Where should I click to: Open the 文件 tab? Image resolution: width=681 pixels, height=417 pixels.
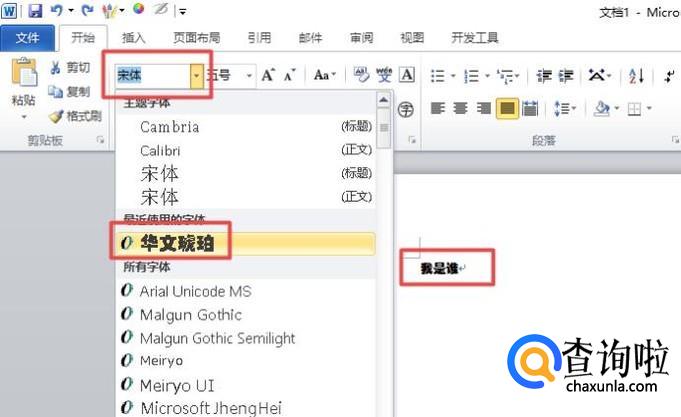[27, 38]
